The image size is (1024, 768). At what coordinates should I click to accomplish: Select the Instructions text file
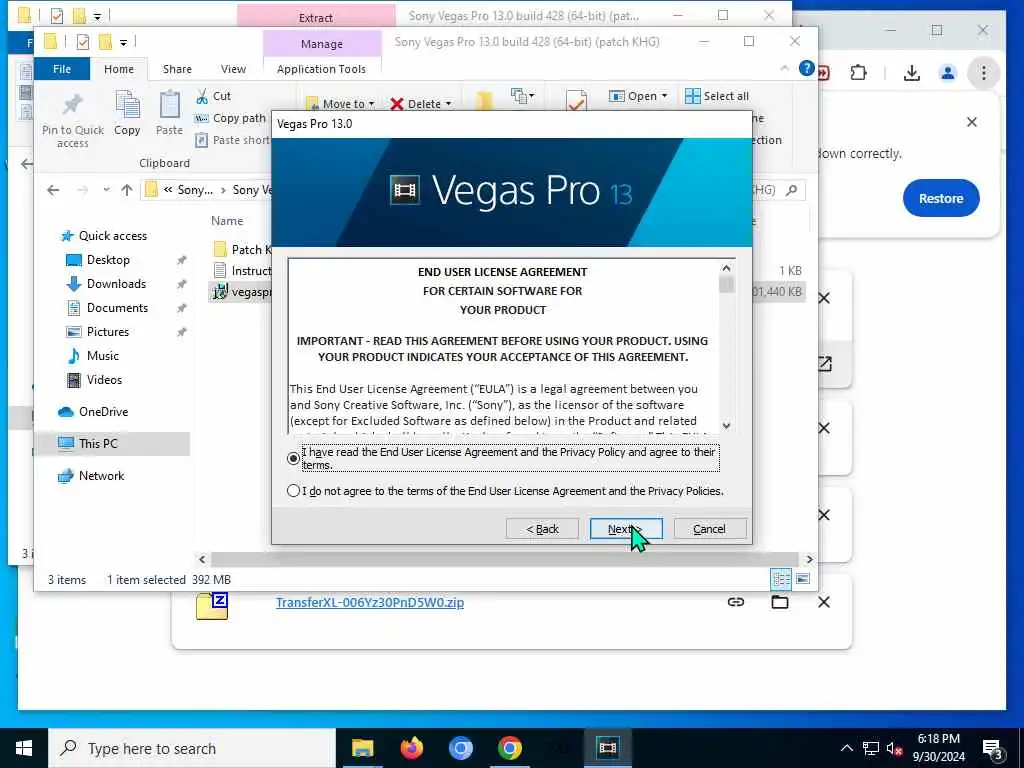[x=242, y=270]
